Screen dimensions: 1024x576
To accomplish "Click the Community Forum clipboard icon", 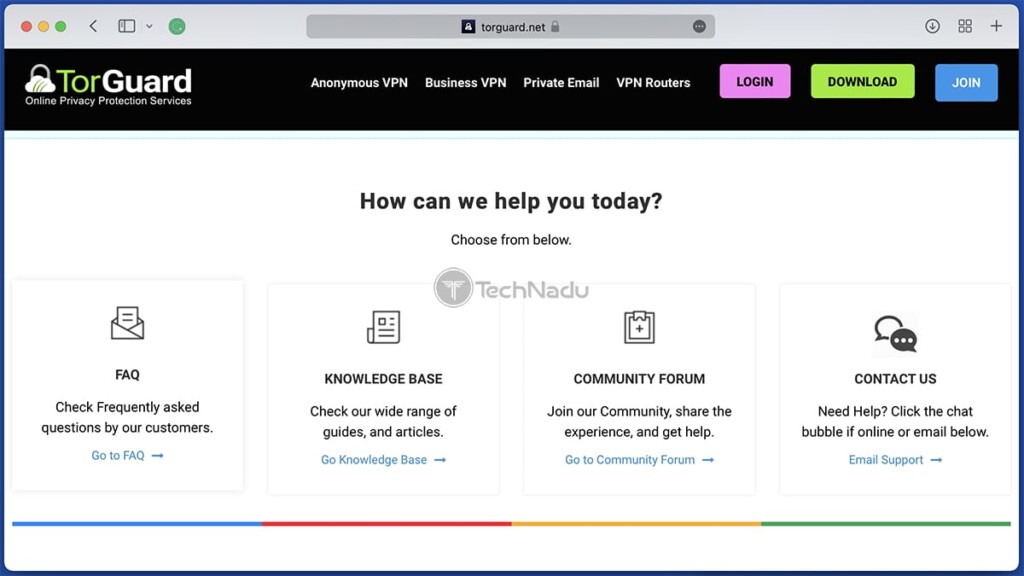I will tap(639, 327).
